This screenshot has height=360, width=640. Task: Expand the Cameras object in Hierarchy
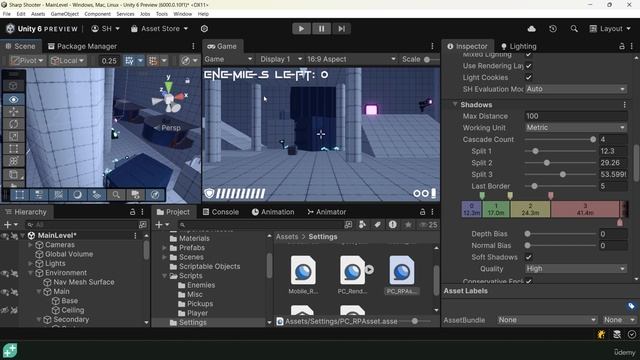coord(30,245)
